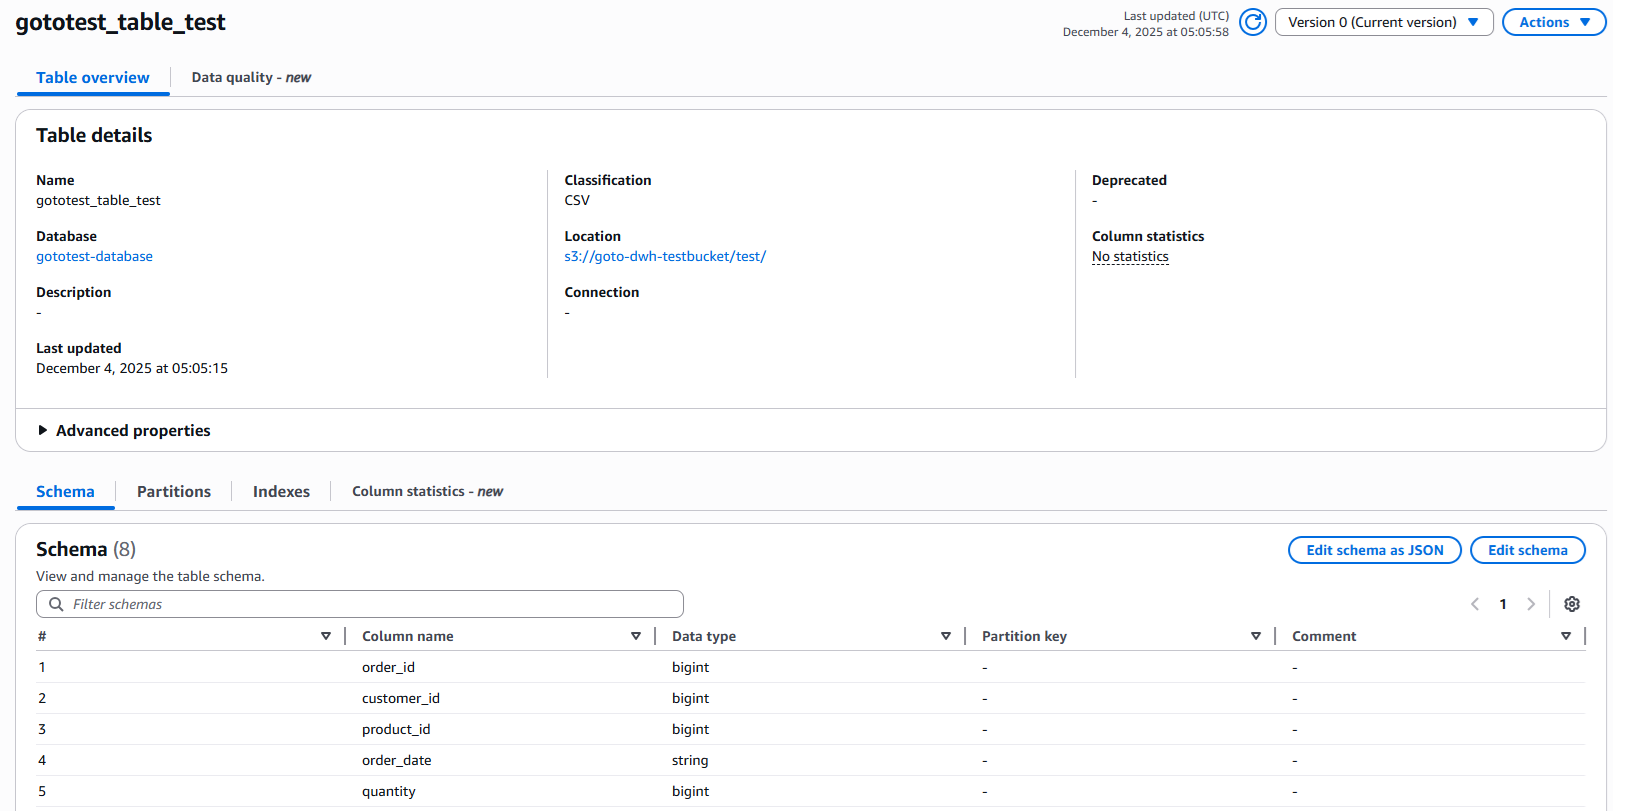The image size is (1650, 811).
Task: Sort by Data type triangle icon
Action: point(945,636)
